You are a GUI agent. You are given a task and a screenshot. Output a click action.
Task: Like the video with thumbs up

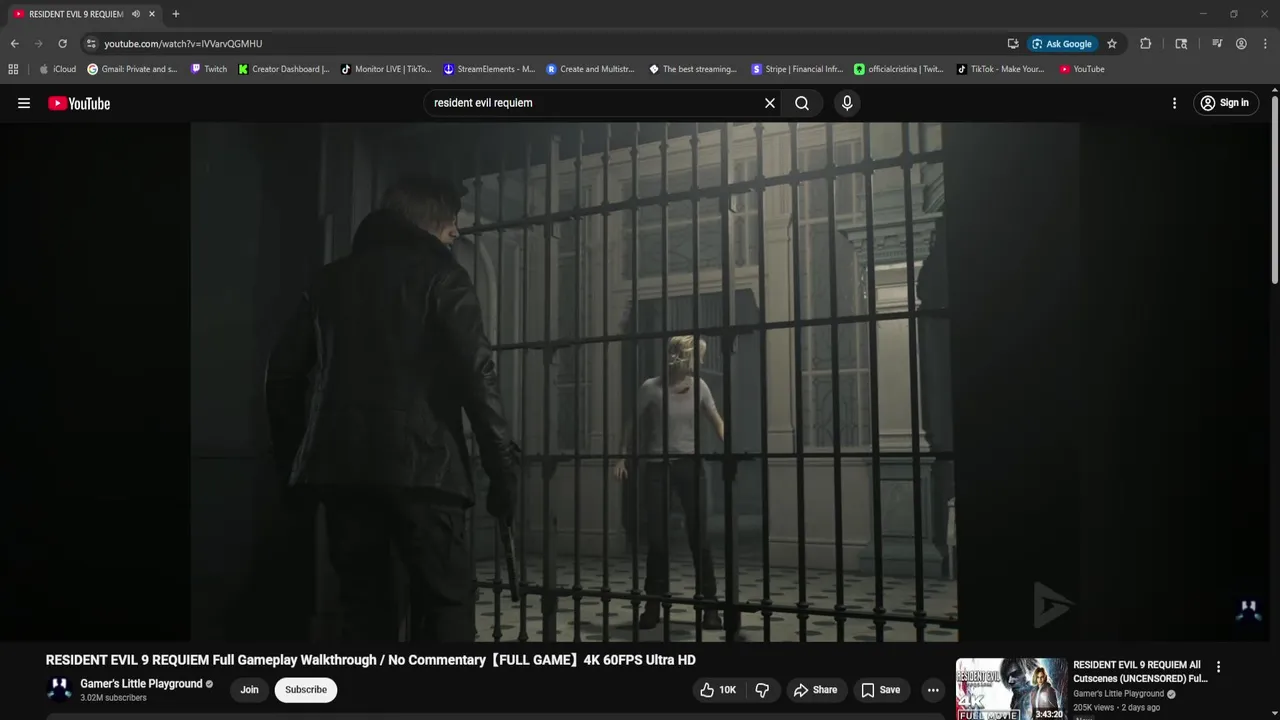718,690
